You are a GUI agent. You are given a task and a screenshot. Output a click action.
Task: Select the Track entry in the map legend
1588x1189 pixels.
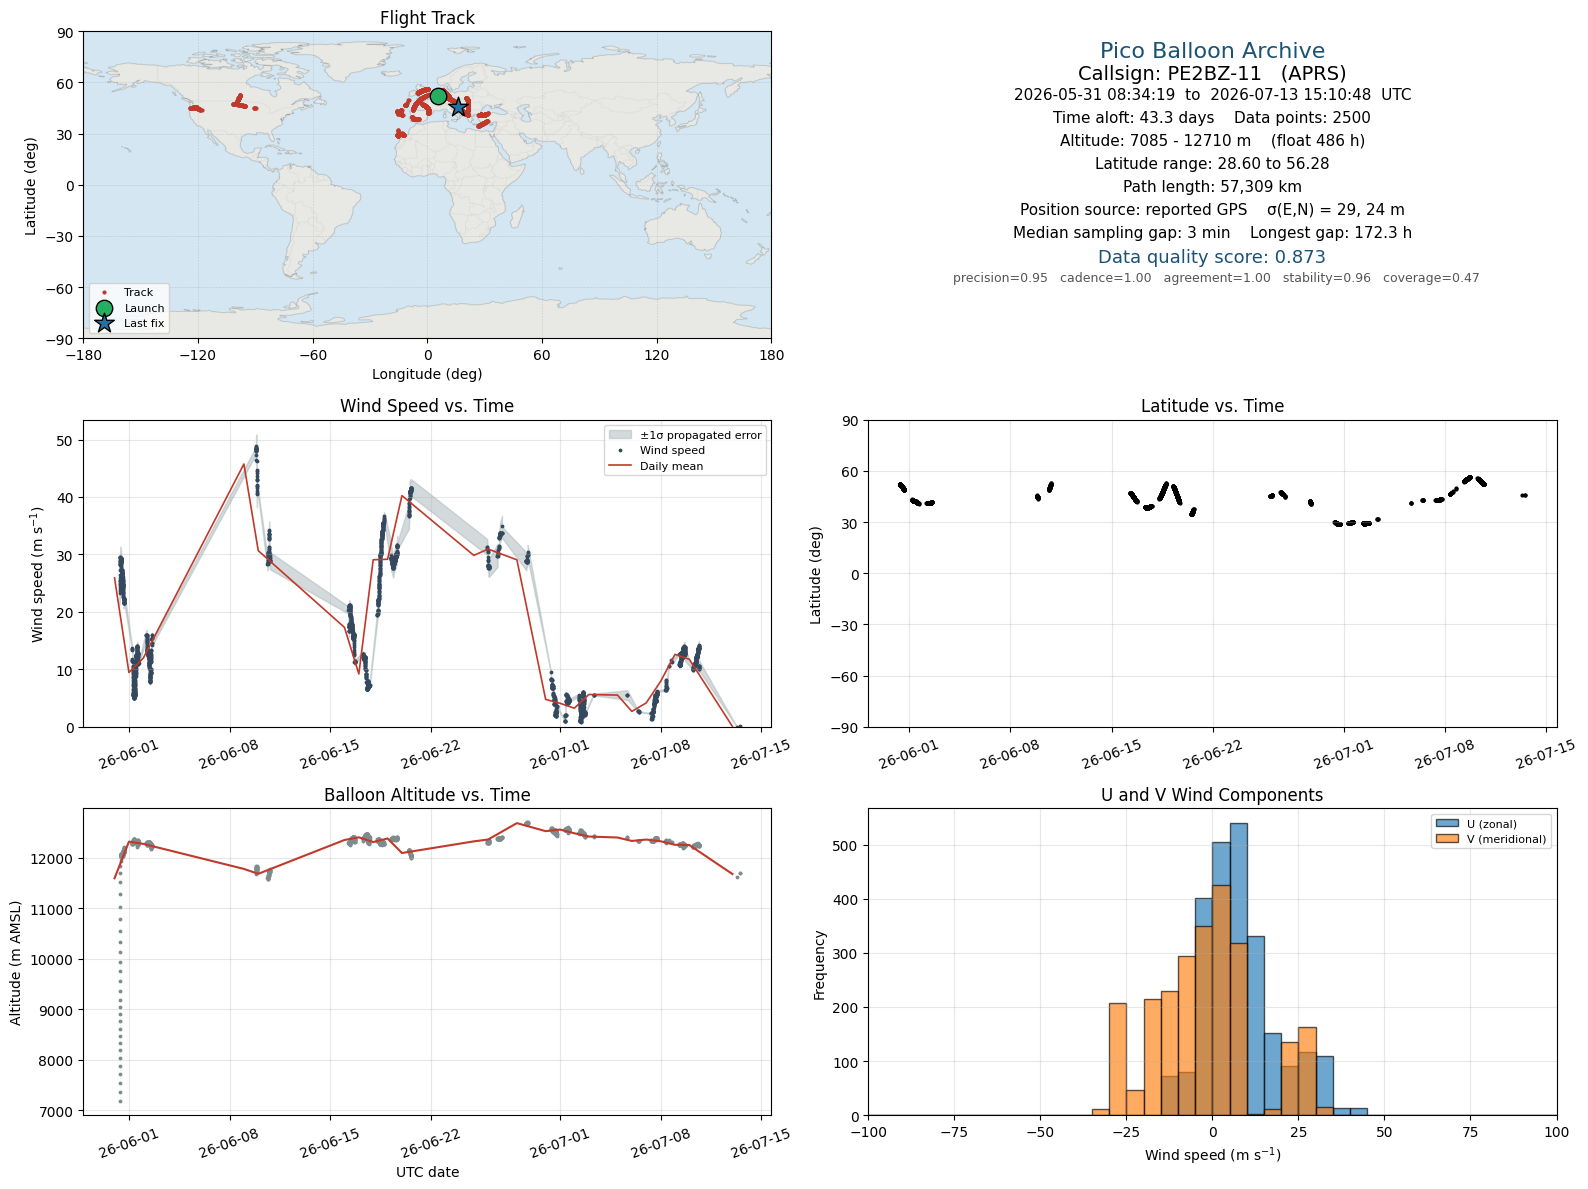click(x=125, y=293)
